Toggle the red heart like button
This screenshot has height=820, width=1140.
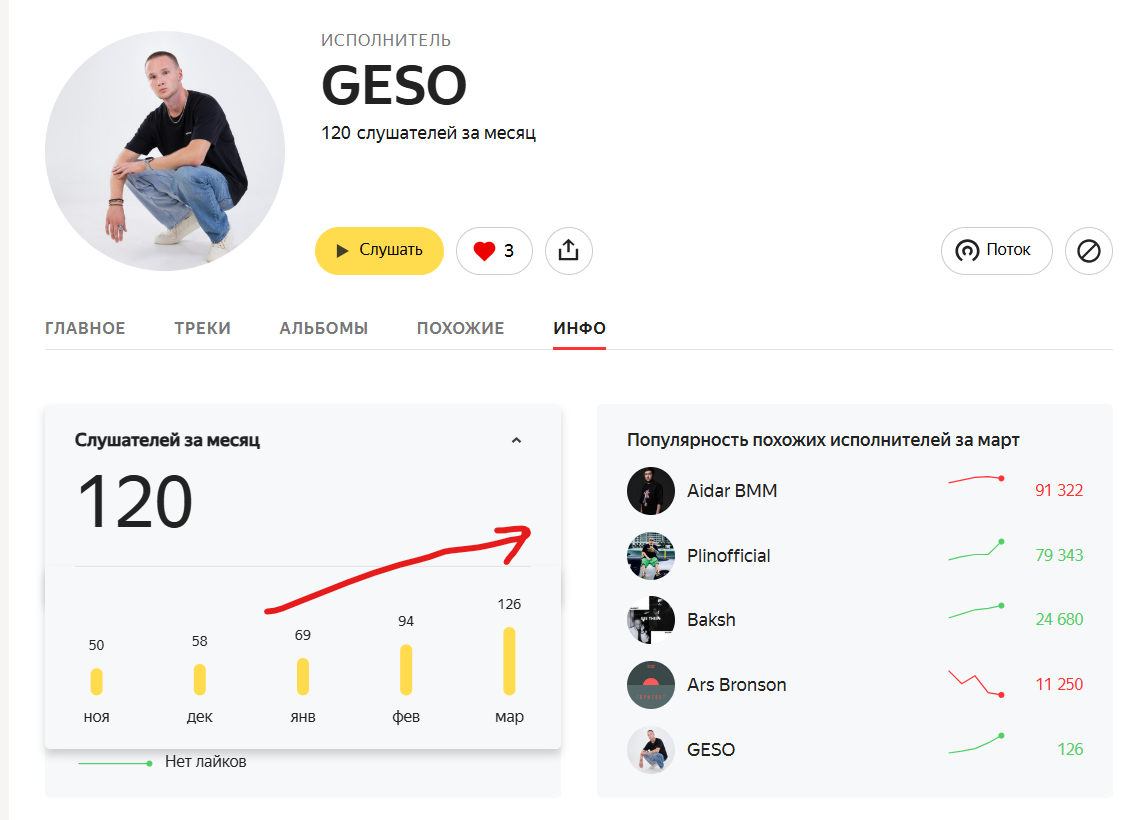[494, 251]
